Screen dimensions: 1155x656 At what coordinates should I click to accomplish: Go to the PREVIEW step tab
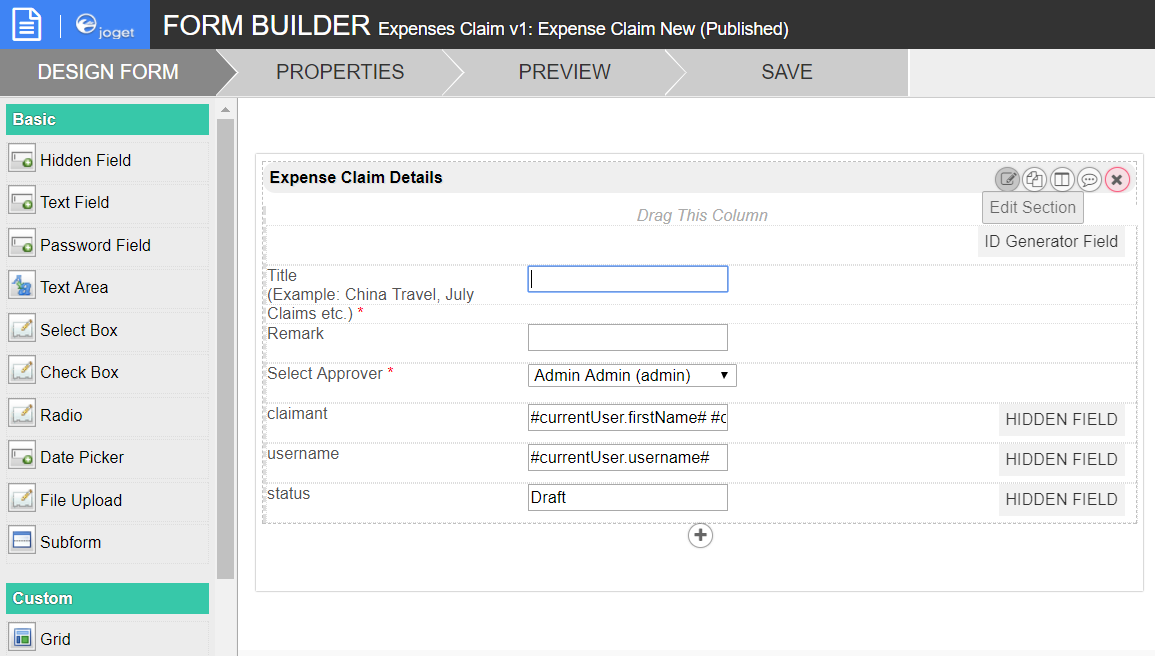coord(564,73)
